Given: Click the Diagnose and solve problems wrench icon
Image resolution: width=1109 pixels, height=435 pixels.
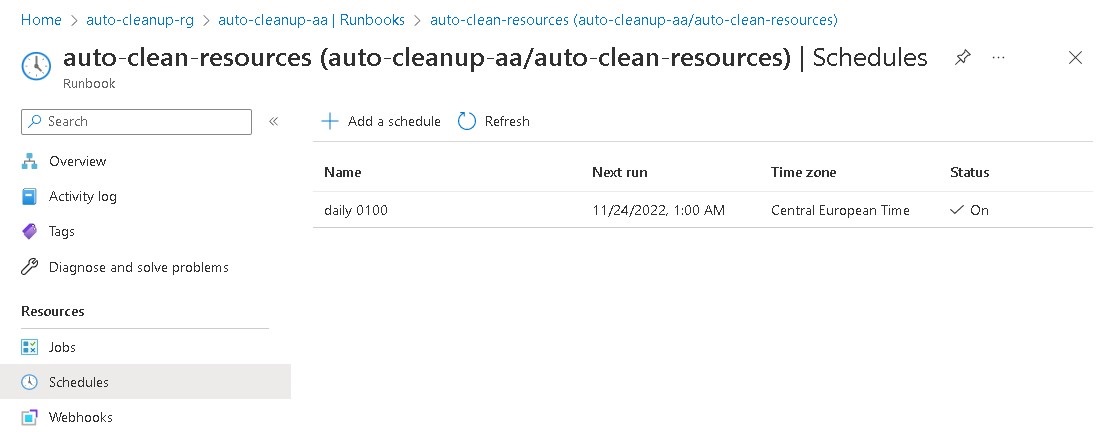Looking at the screenshot, I should coord(29,268).
